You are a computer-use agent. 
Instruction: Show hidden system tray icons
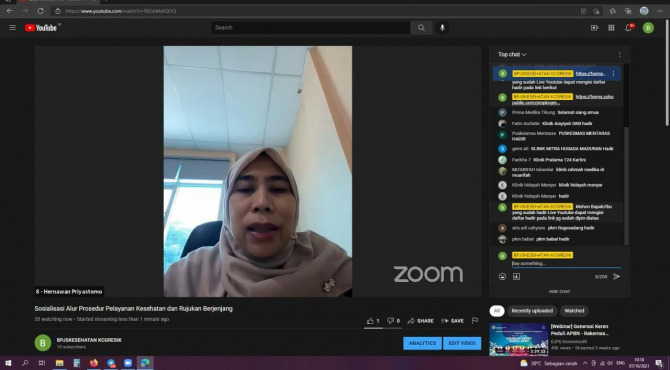(585, 363)
